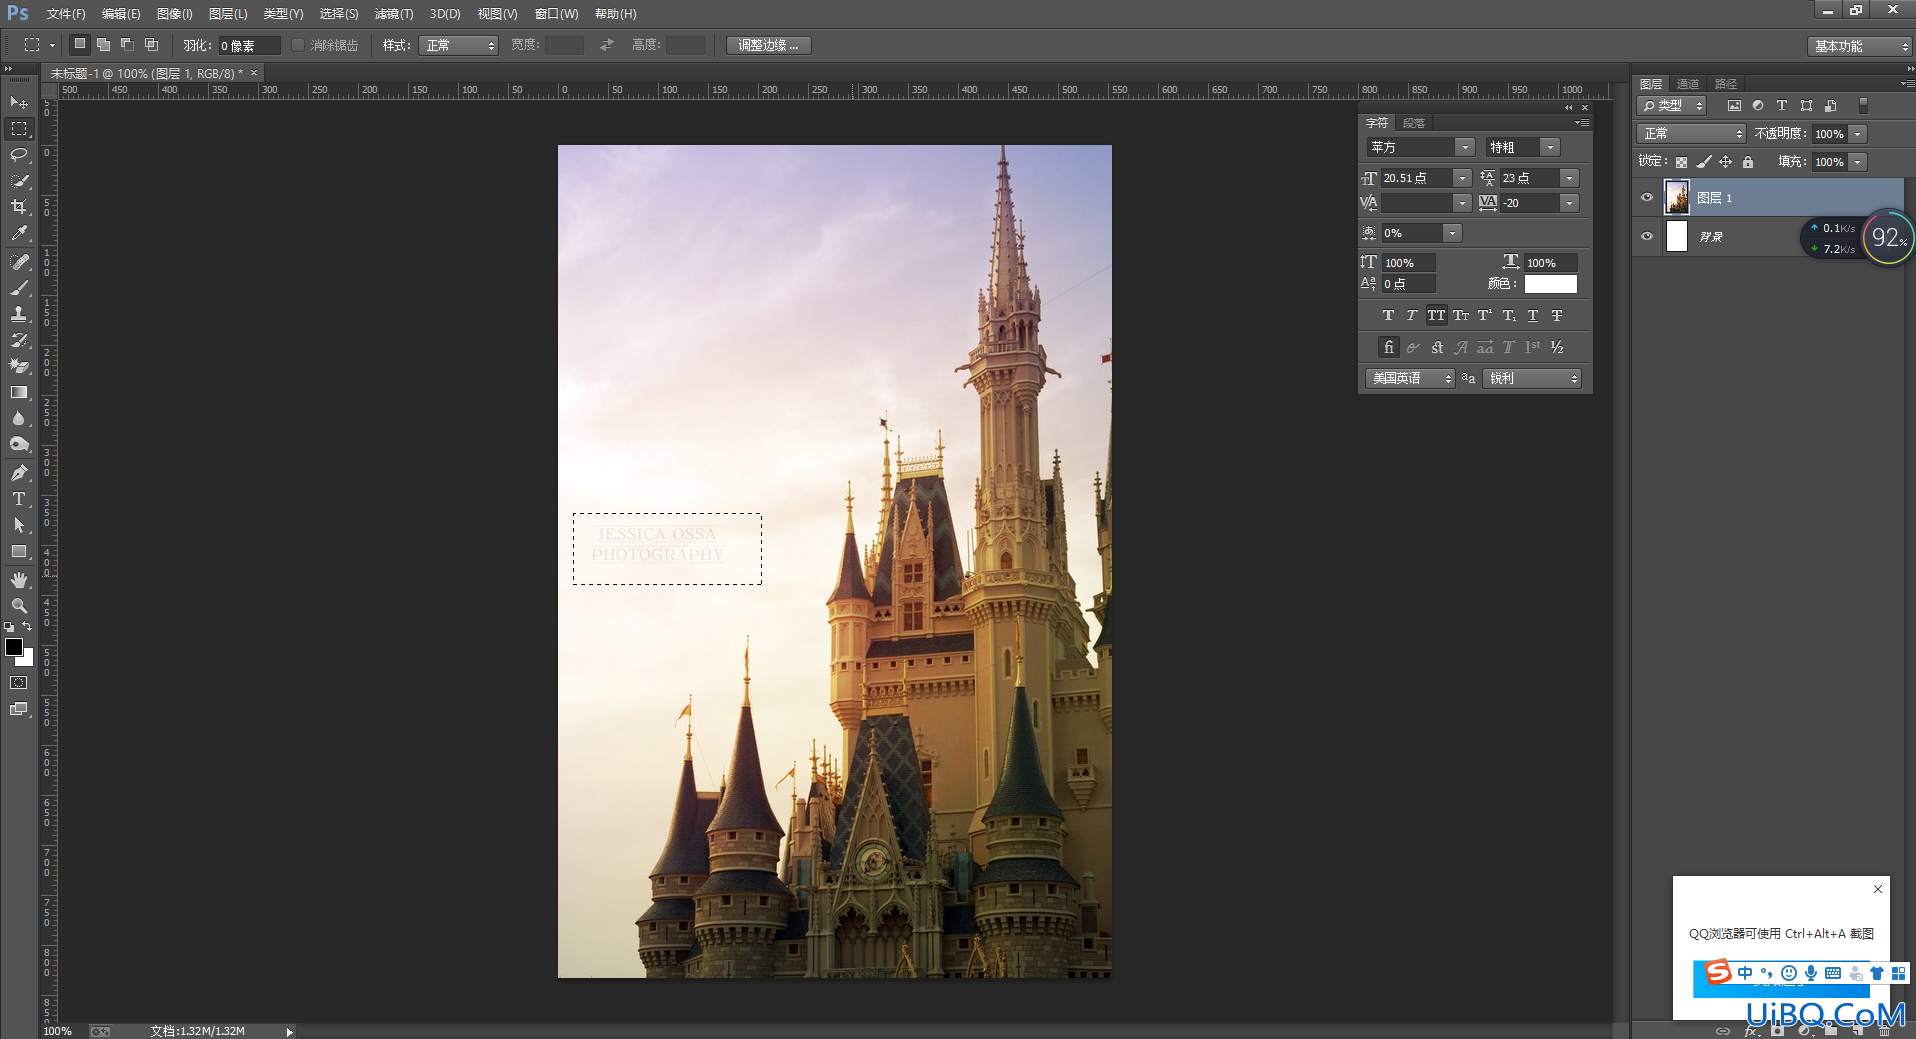Select the Lasso tool
The width and height of the screenshot is (1916, 1039).
pos(19,155)
